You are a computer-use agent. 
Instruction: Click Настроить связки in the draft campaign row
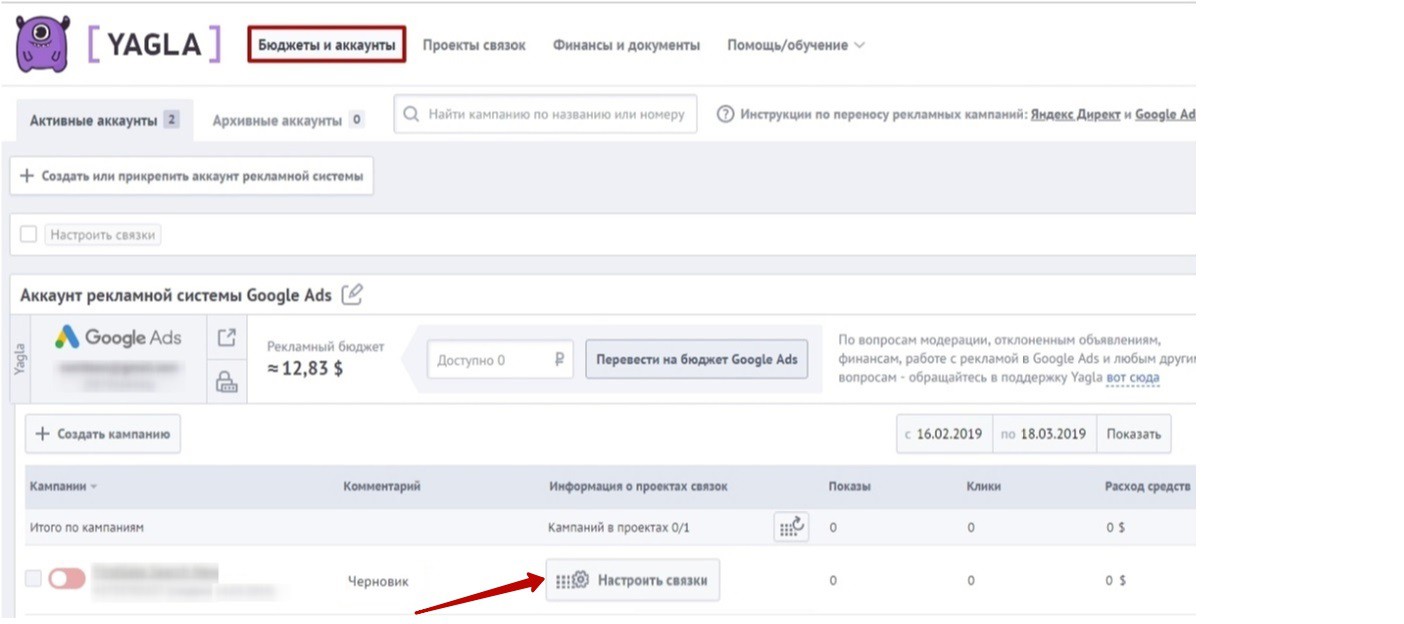[633, 580]
